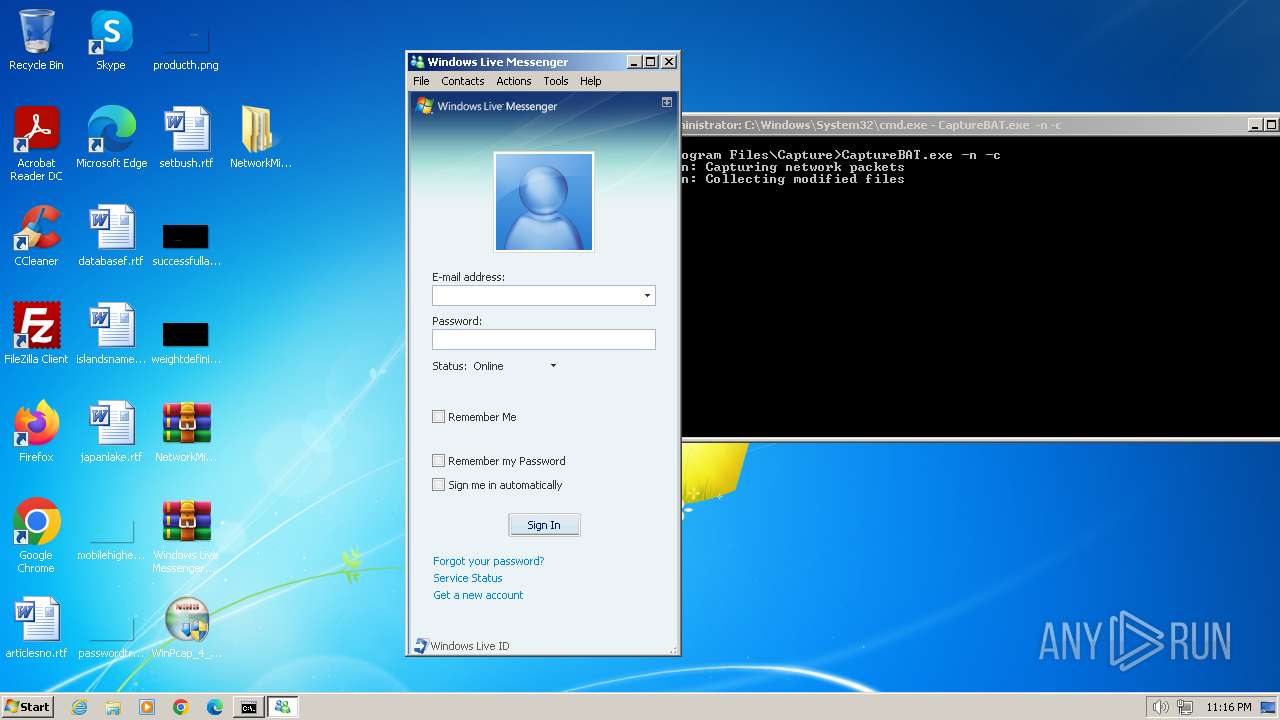Image resolution: width=1280 pixels, height=720 pixels.
Task: Click the Sign In button
Action: (544, 525)
